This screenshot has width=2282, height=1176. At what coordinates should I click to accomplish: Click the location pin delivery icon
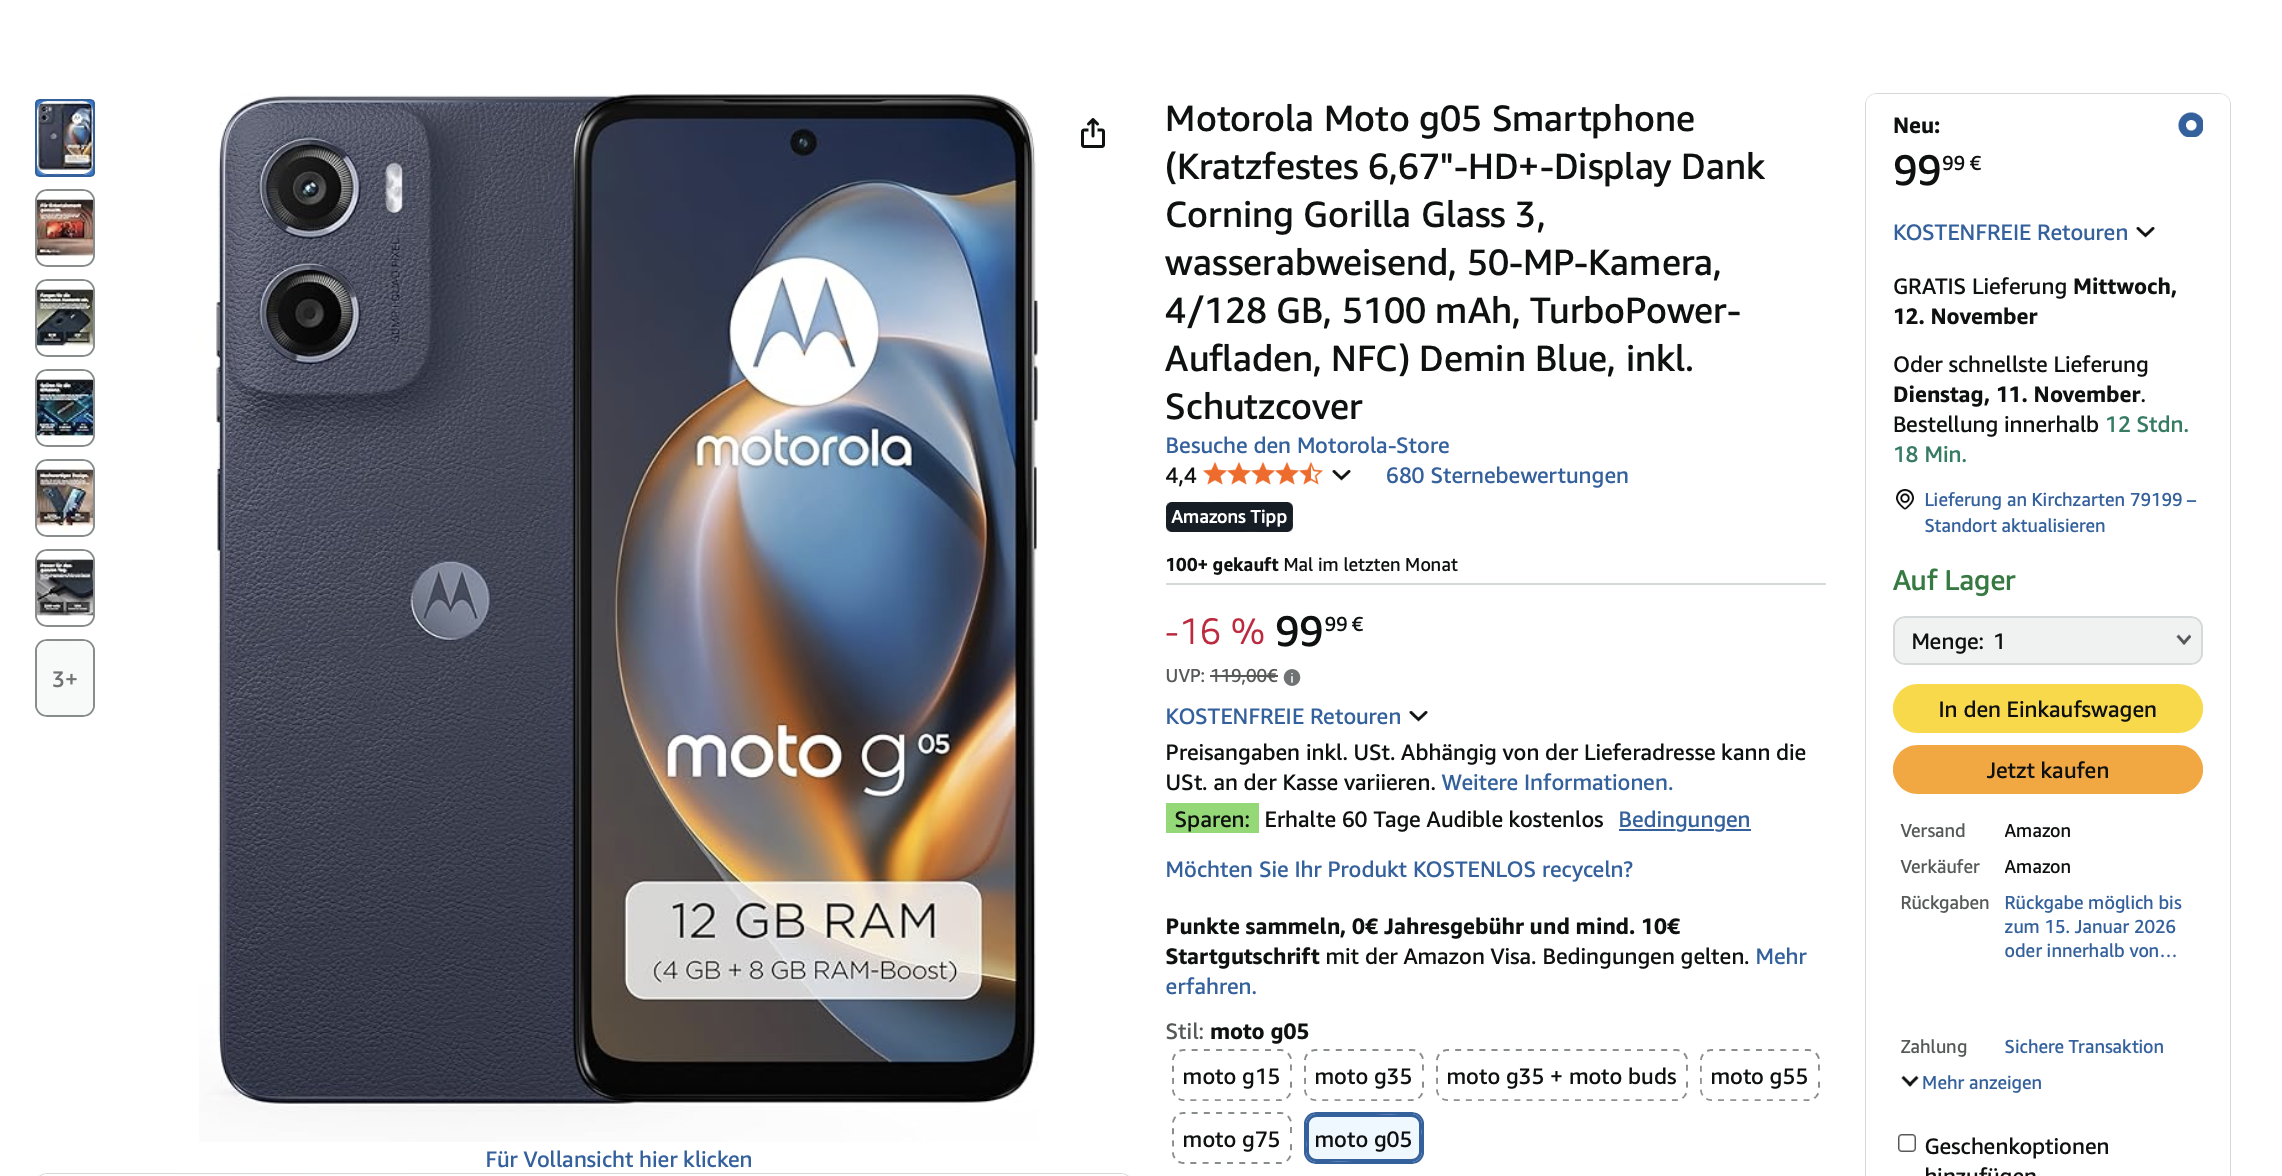click(x=1905, y=499)
